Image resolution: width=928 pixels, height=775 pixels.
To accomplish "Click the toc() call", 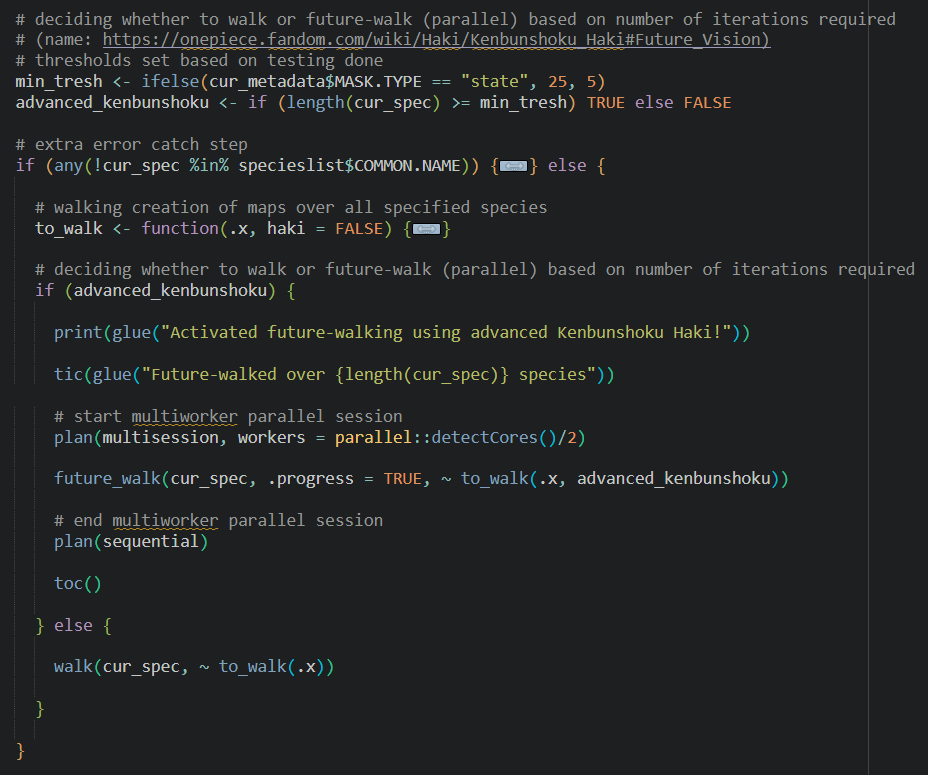I will tap(78, 584).
